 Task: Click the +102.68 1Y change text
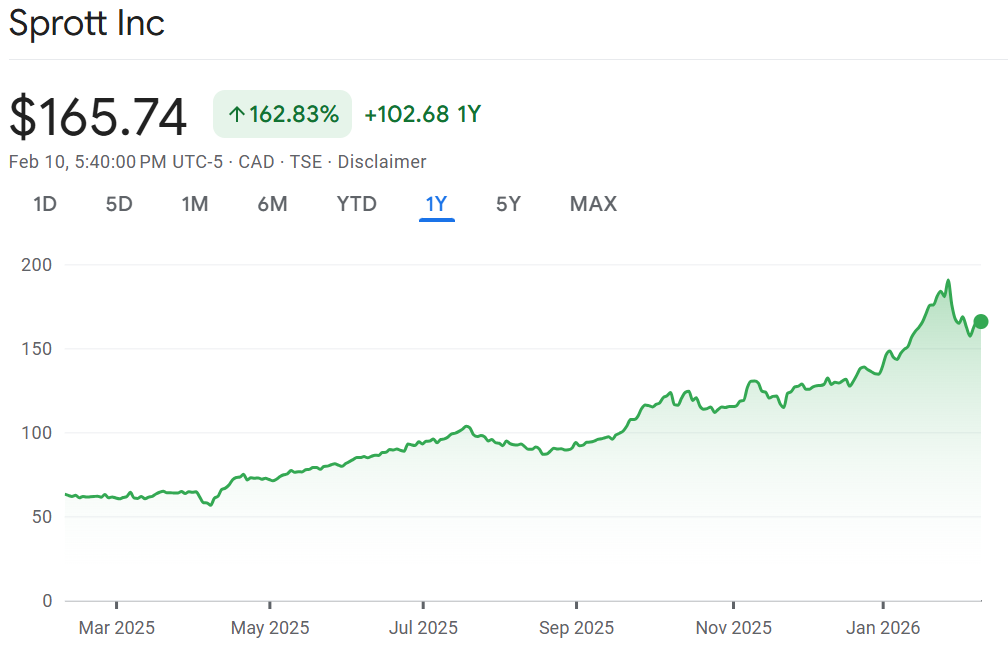[x=423, y=114]
